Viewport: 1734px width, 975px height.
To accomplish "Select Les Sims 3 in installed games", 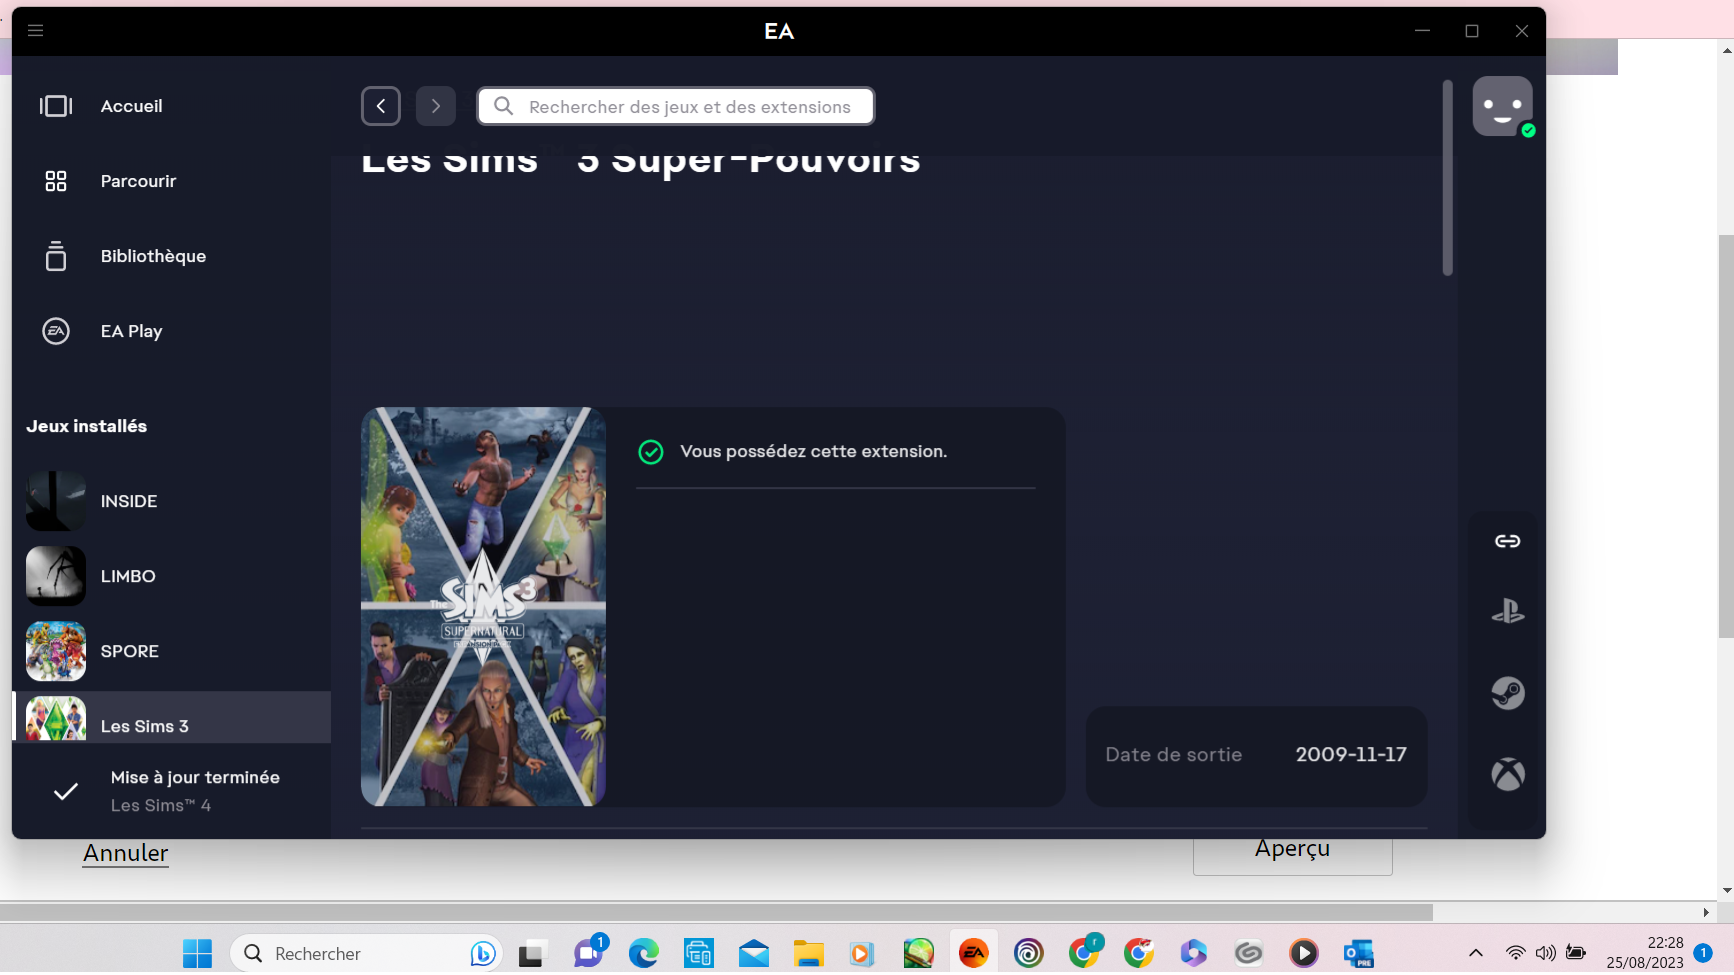I will 172,717.
